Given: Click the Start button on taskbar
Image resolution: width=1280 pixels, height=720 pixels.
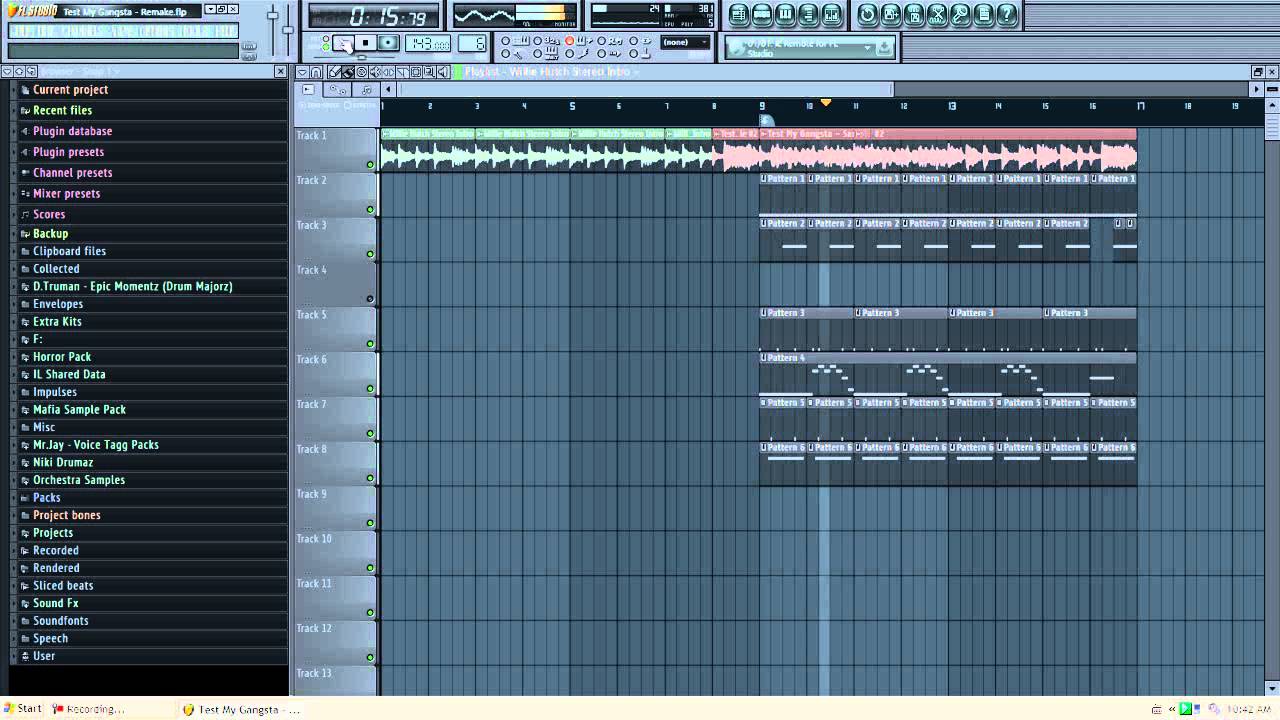Looking at the screenshot, I should (22, 709).
